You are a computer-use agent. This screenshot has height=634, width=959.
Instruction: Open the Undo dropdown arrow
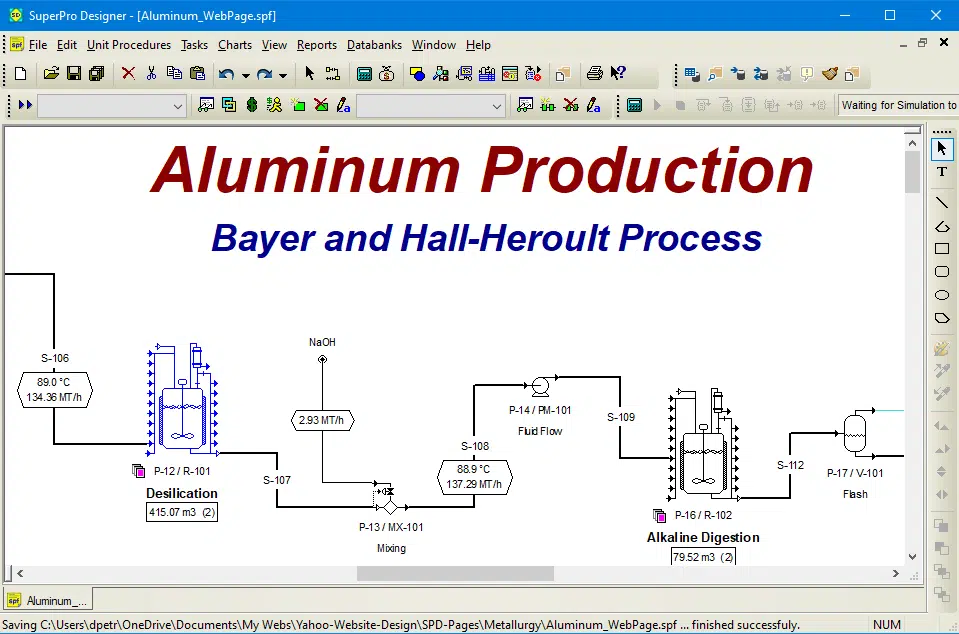pos(245,73)
